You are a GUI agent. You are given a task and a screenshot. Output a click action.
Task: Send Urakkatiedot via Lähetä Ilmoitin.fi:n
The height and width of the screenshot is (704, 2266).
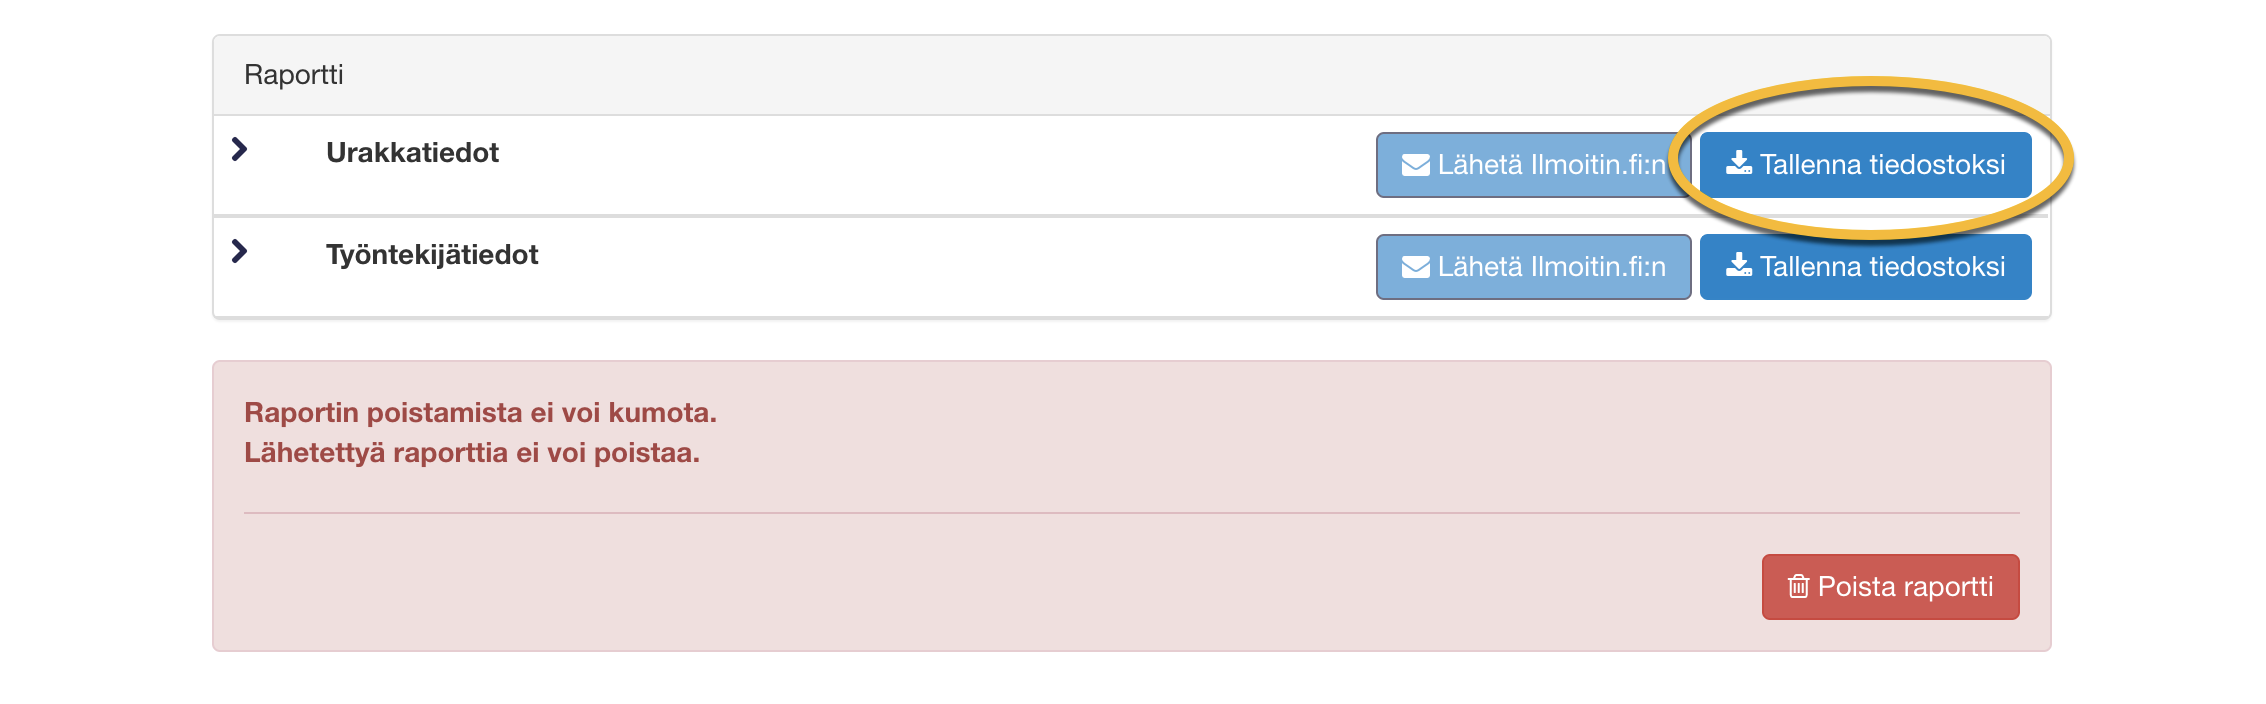[x=1533, y=165]
